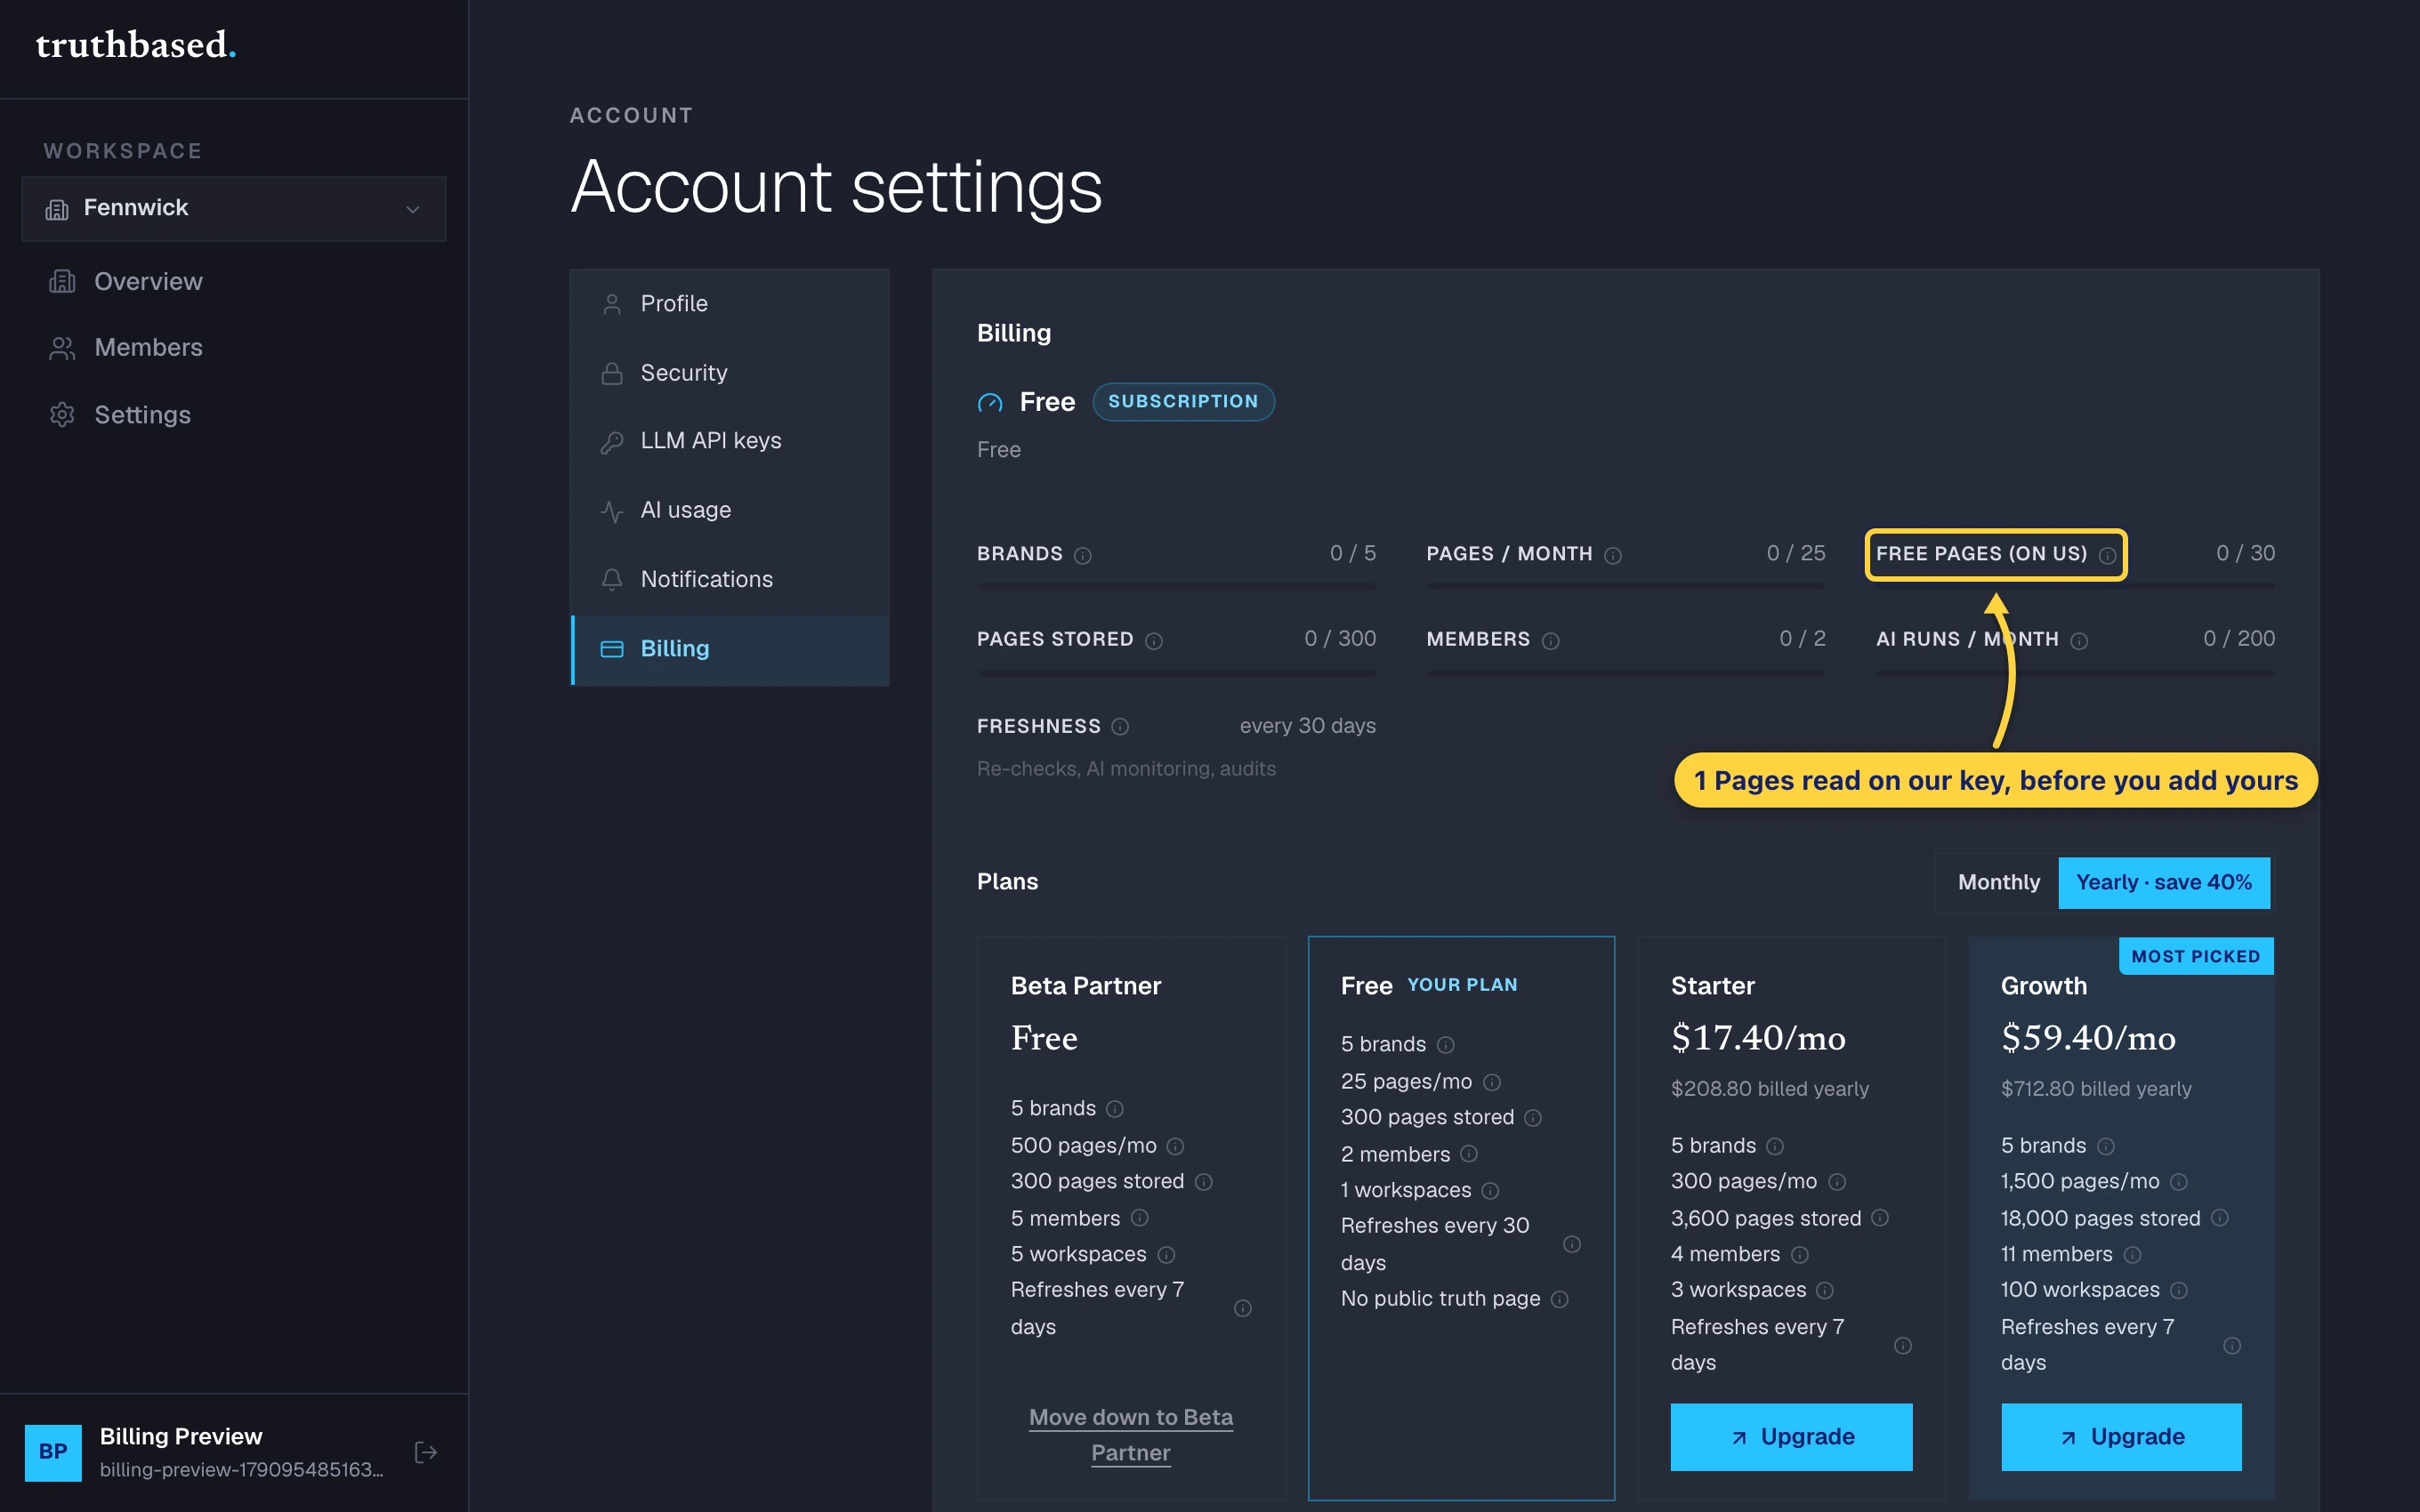Click the BP avatar in the sidebar footer

click(53, 1452)
